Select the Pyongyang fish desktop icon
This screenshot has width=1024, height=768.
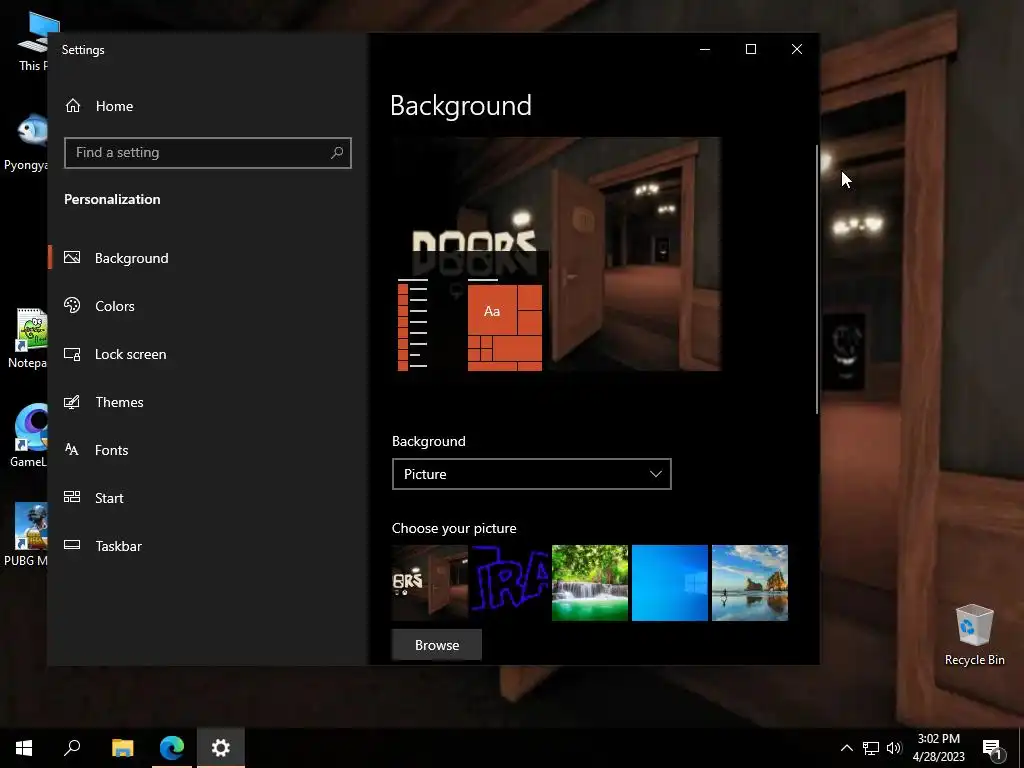click(x=26, y=142)
